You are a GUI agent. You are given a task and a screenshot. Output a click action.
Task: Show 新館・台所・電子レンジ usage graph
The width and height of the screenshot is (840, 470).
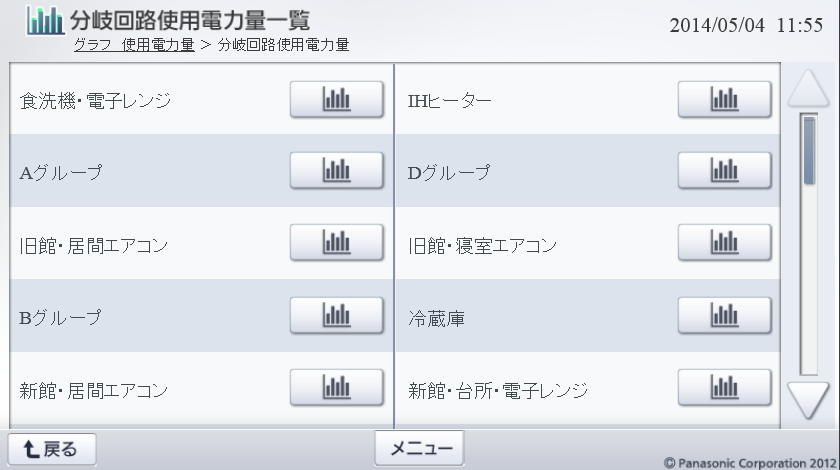725,388
